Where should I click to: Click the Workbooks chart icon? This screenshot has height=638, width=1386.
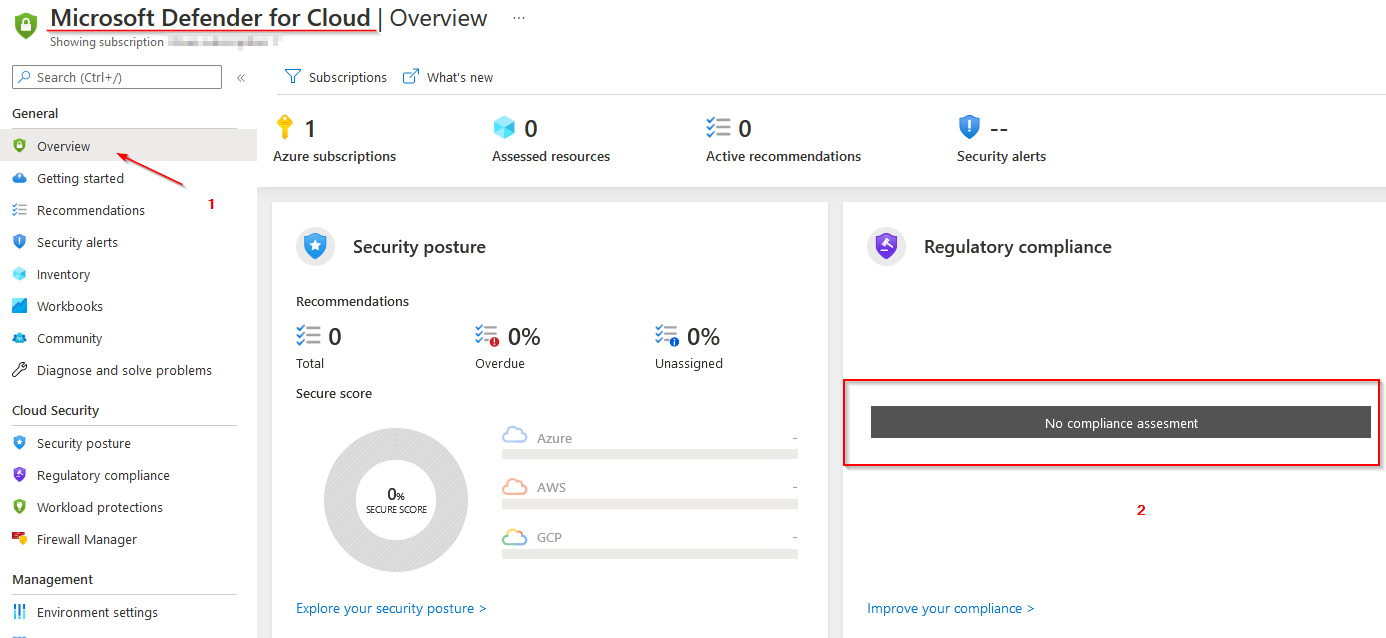[x=19, y=306]
